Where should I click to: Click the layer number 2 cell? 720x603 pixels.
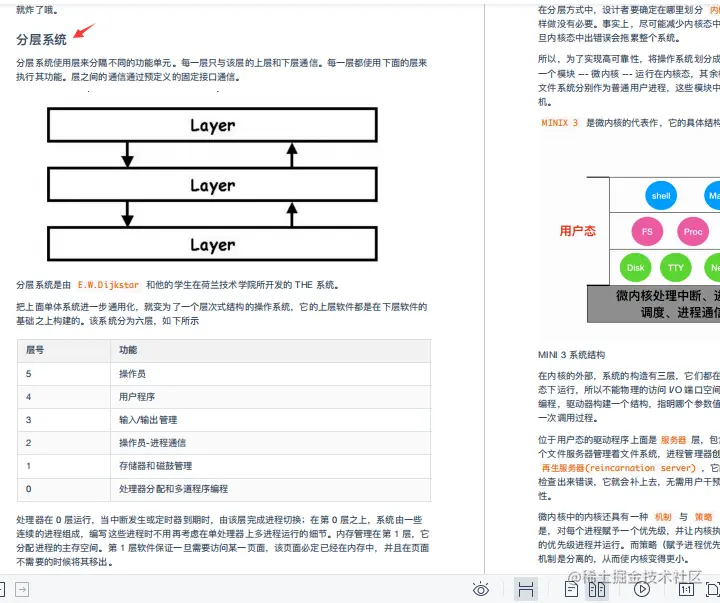(63, 443)
